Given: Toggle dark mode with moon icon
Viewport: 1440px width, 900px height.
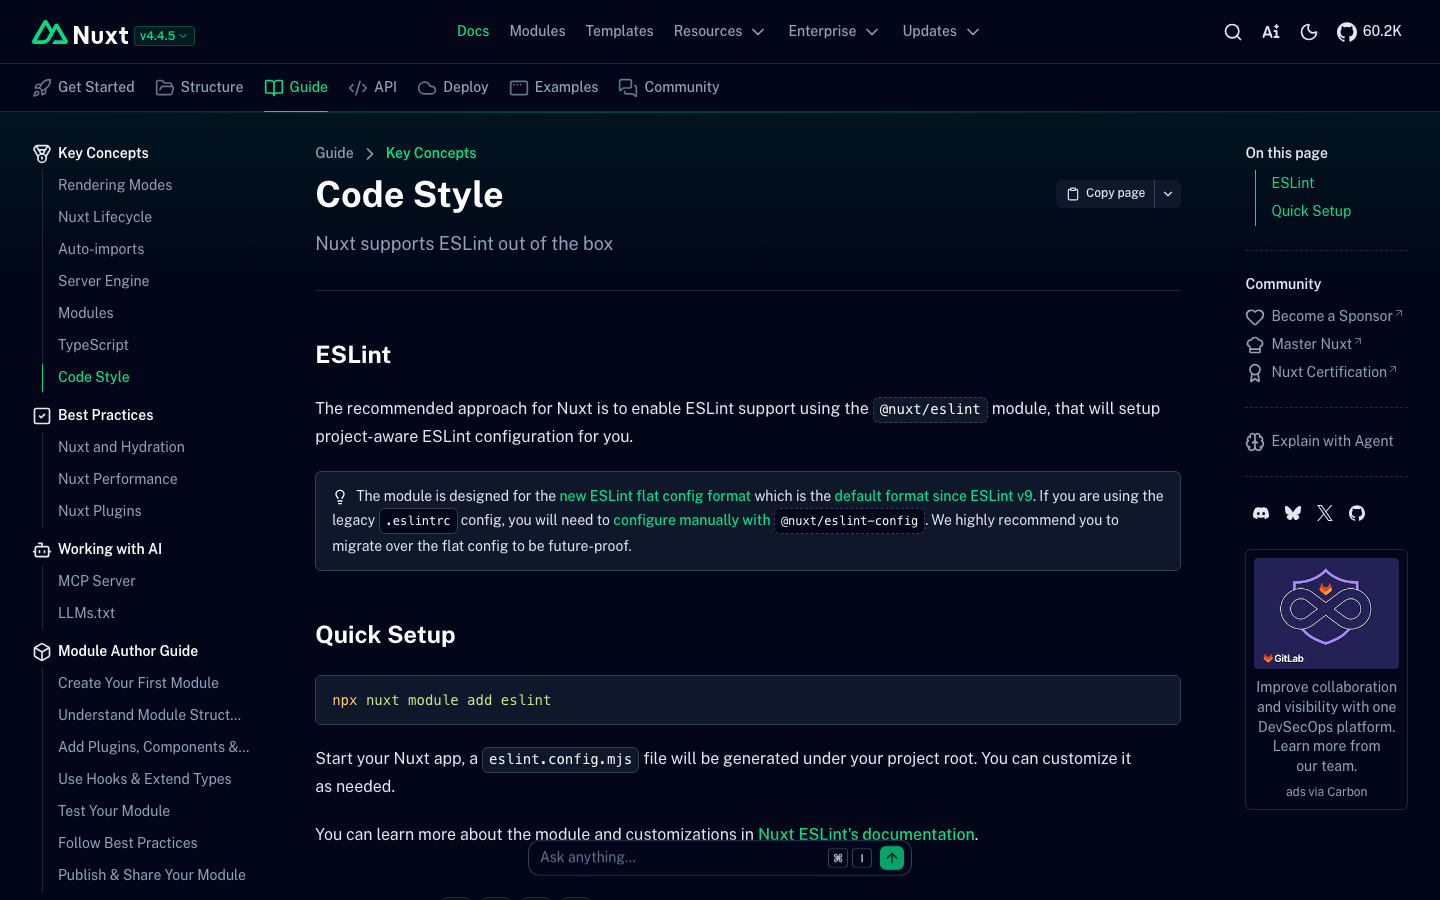Looking at the screenshot, I should pos(1309,32).
